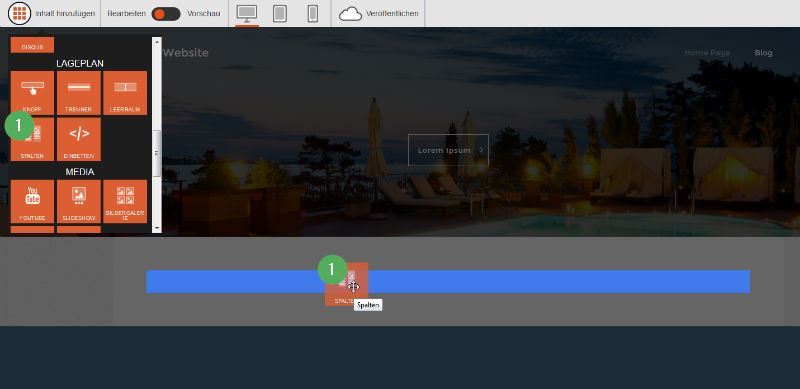Click the Lorem Ipsum banner button
Viewport: 800px width, 389px height.
click(x=448, y=150)
